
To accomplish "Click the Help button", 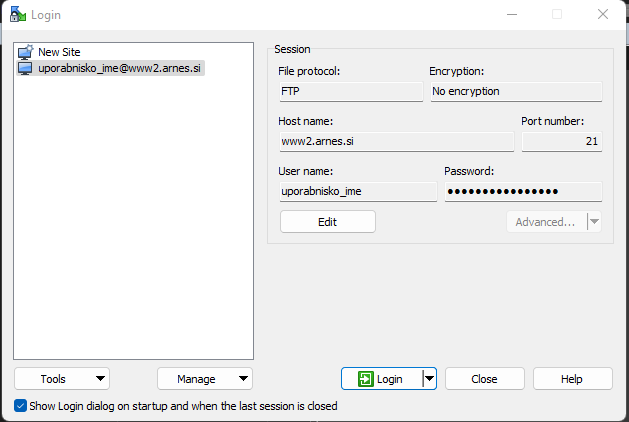I will [x=572, y=379].
